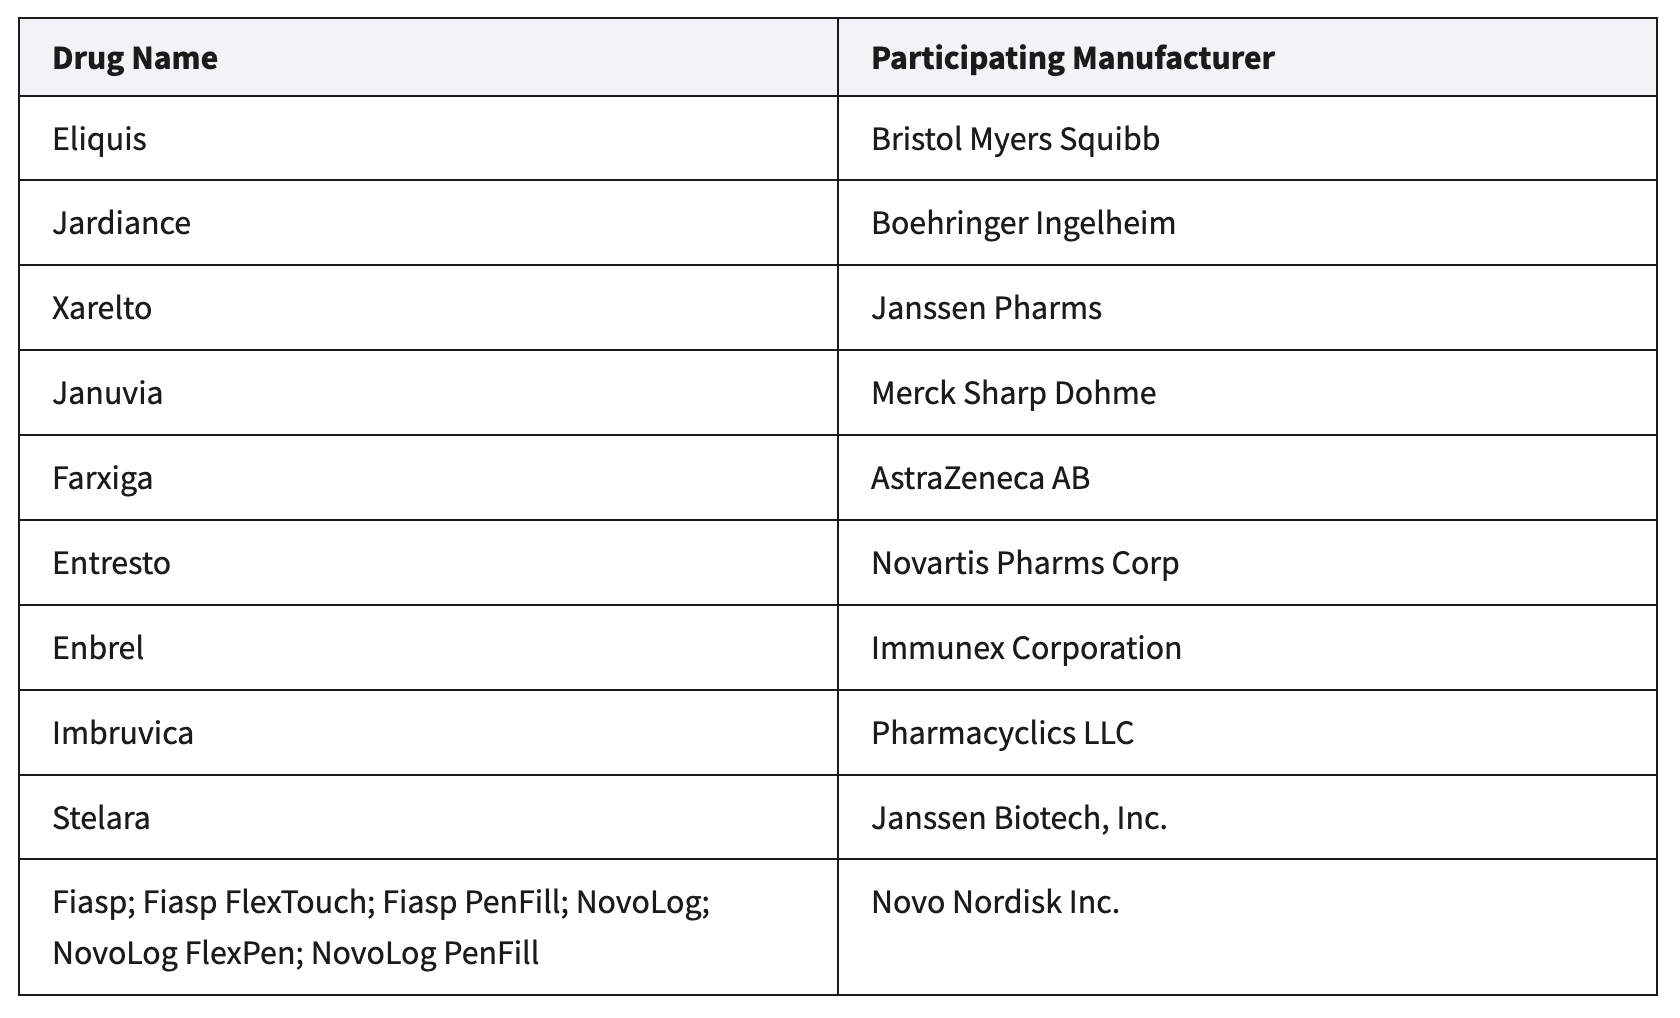
Task: Click the Imbruvica drug name
Action: coord(123,733)
